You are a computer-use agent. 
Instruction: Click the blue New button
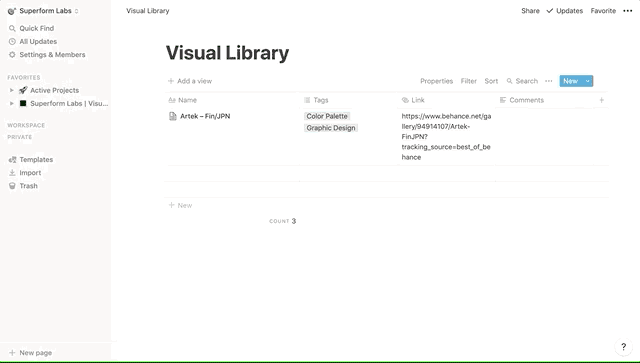(571, 81)
